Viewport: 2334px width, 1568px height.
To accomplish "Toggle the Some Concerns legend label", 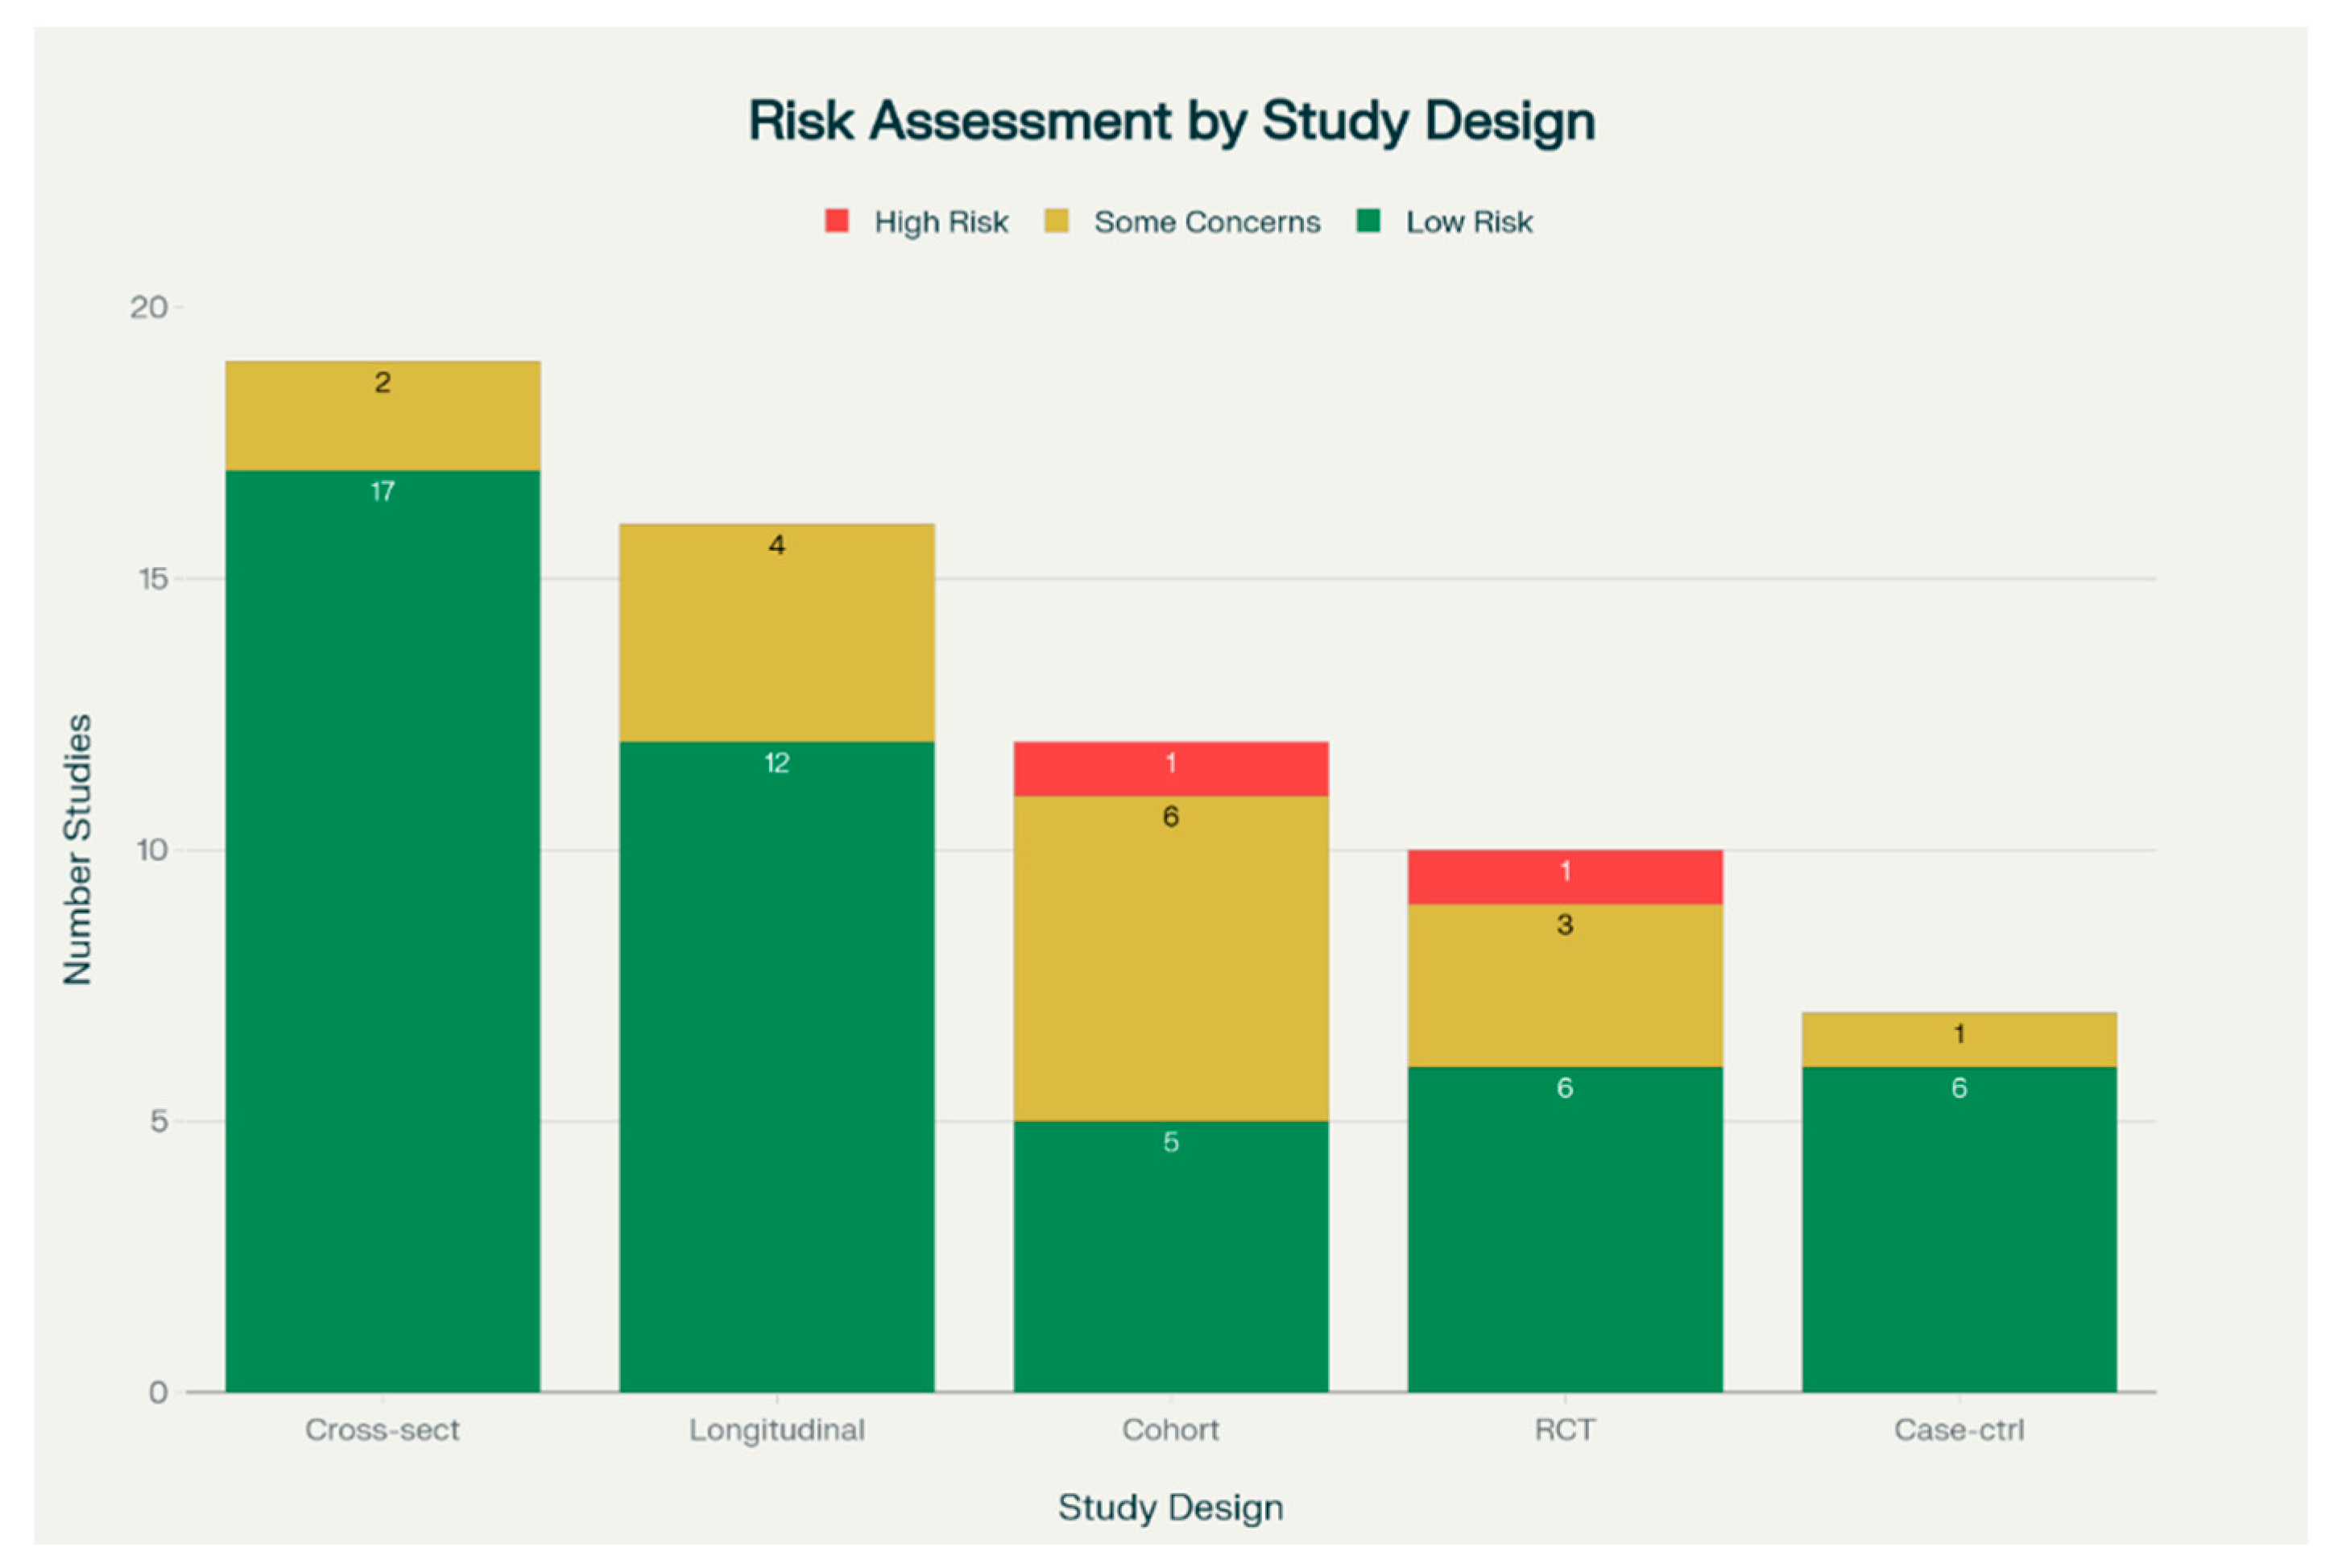I will click(1206, 222).
